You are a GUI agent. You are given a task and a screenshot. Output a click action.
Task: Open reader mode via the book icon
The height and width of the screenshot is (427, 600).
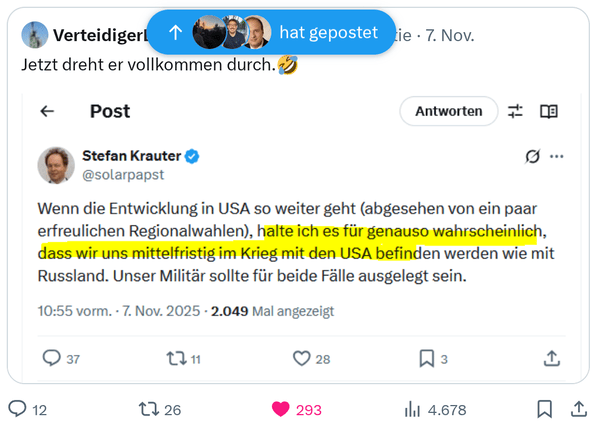[549, 112]
